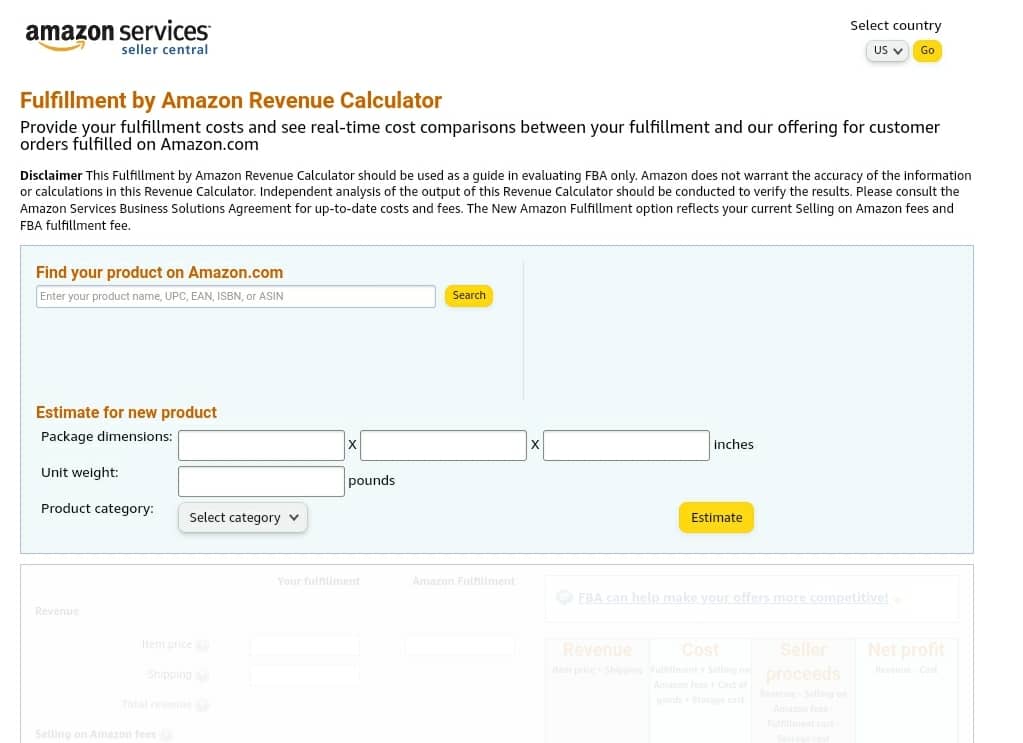The image size is (1023, 743).
Task: Click the Estimate button
Action: pos(716,517)
